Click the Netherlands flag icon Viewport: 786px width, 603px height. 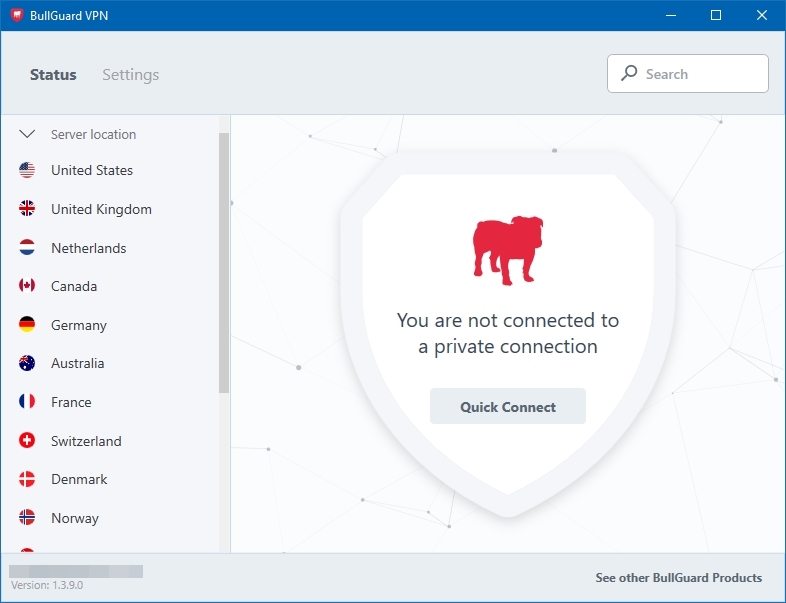pos(27,247)
